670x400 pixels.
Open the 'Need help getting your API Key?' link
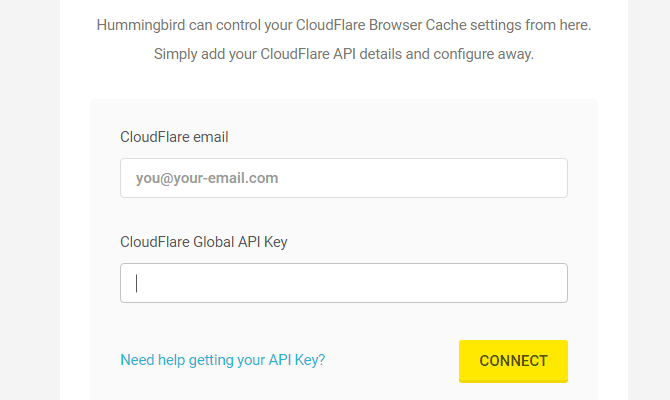222,360
